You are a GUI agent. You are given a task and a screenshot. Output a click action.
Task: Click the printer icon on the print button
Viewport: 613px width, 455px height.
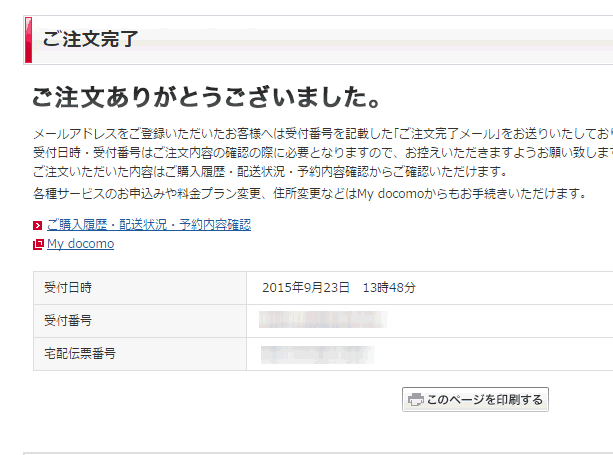(x=415, y=400)
